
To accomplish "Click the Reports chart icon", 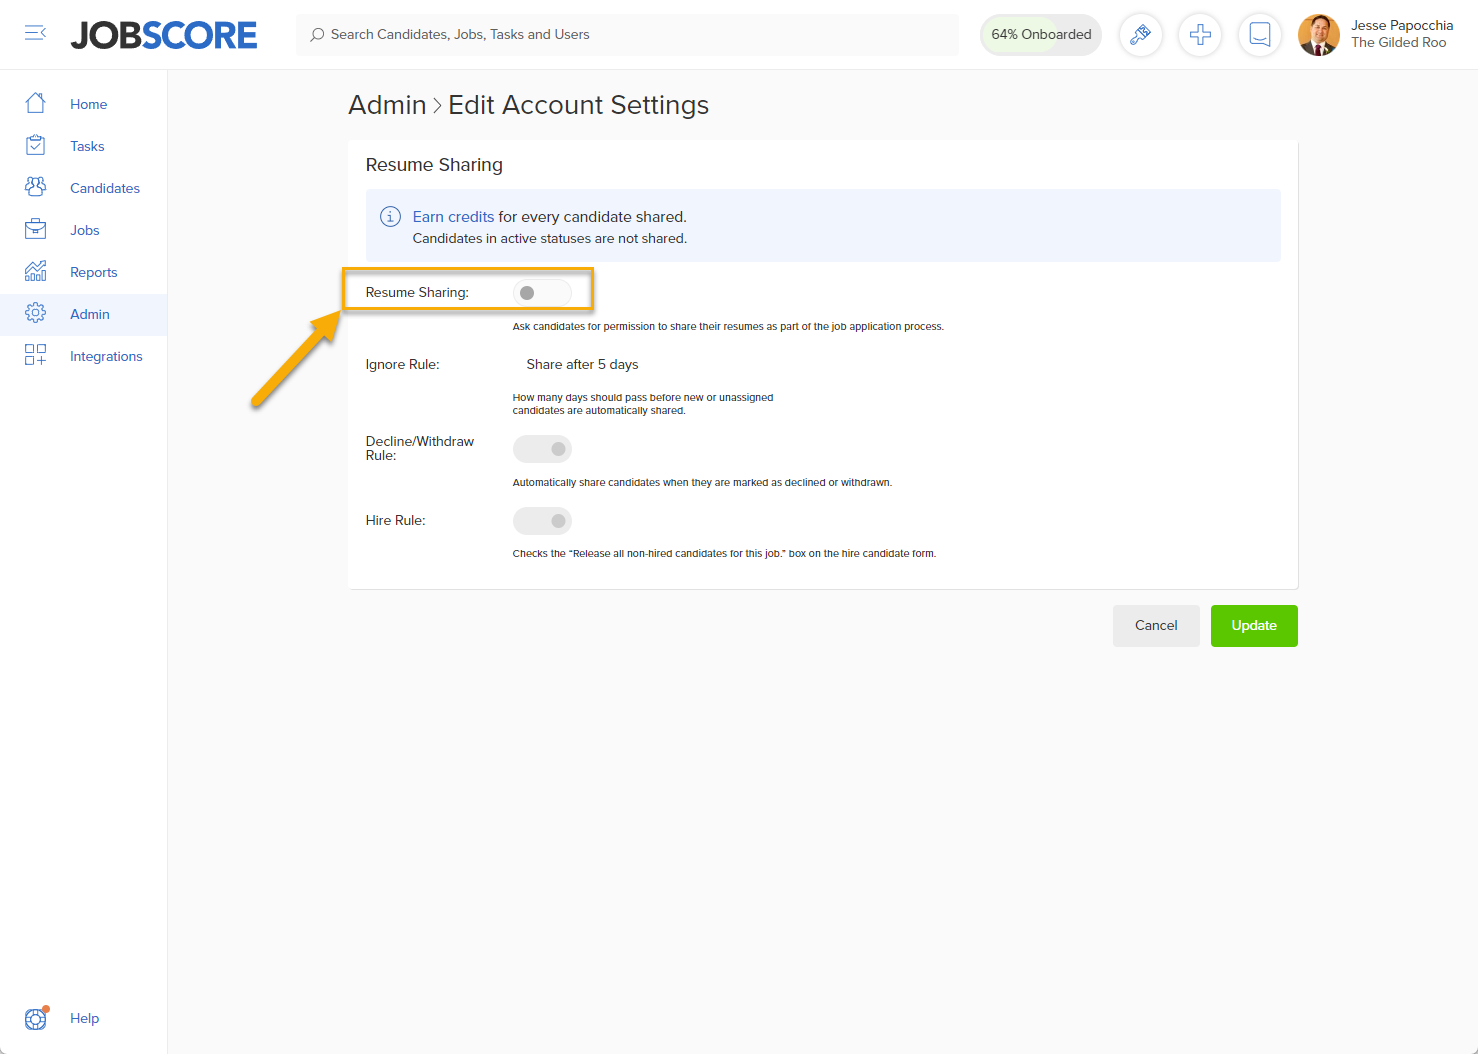I will pos(35,271).
